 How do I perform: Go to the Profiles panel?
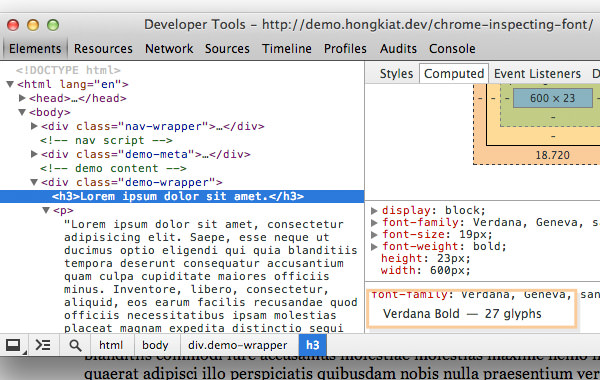click(x=345, y=49)
